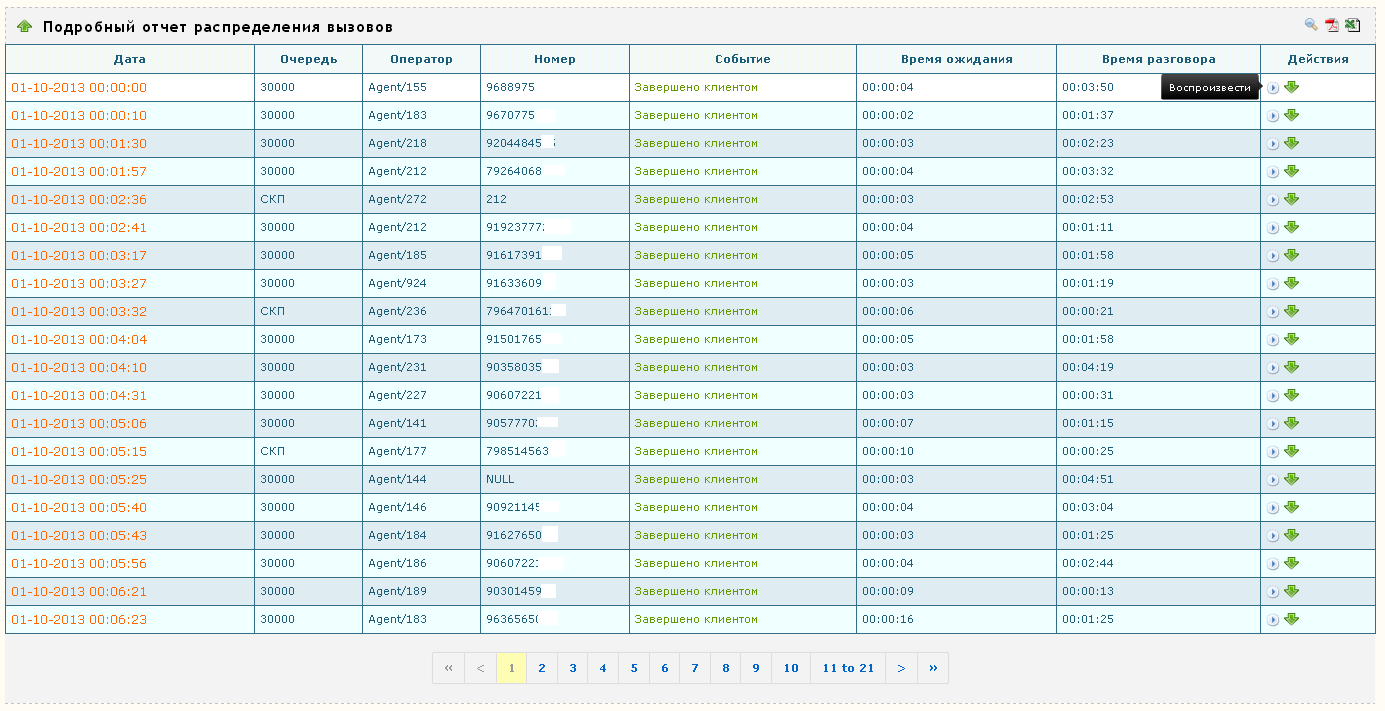Screen dimensions: 1385x711
Task: Play recording for 01-10-2013 00:01:30 call
Action: pyautogui.click(x=1273, y=144)
